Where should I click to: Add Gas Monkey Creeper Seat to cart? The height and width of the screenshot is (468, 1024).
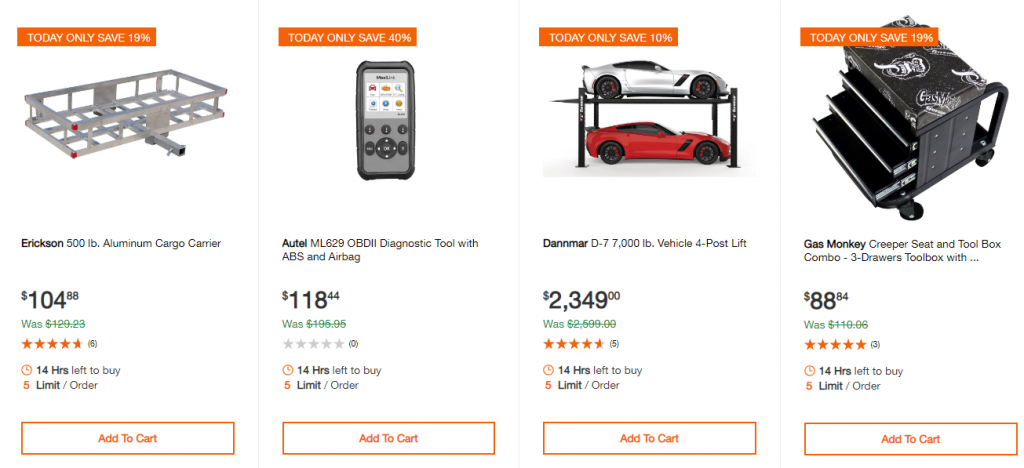point(910,439)
